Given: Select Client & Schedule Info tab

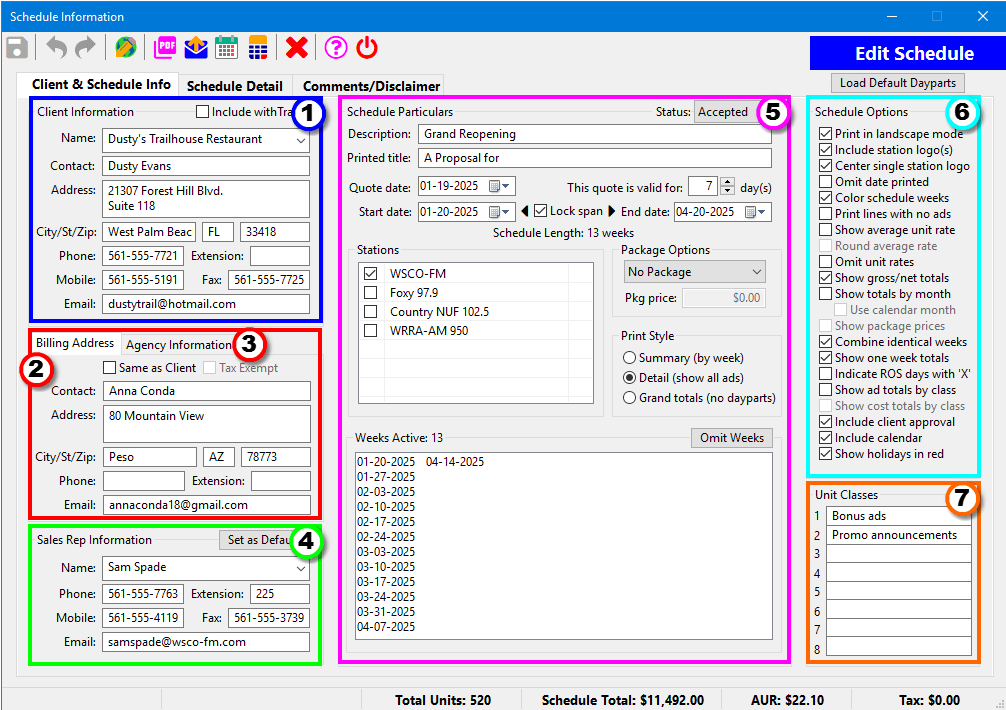Looking at the screenshot, I should [101, 85].
